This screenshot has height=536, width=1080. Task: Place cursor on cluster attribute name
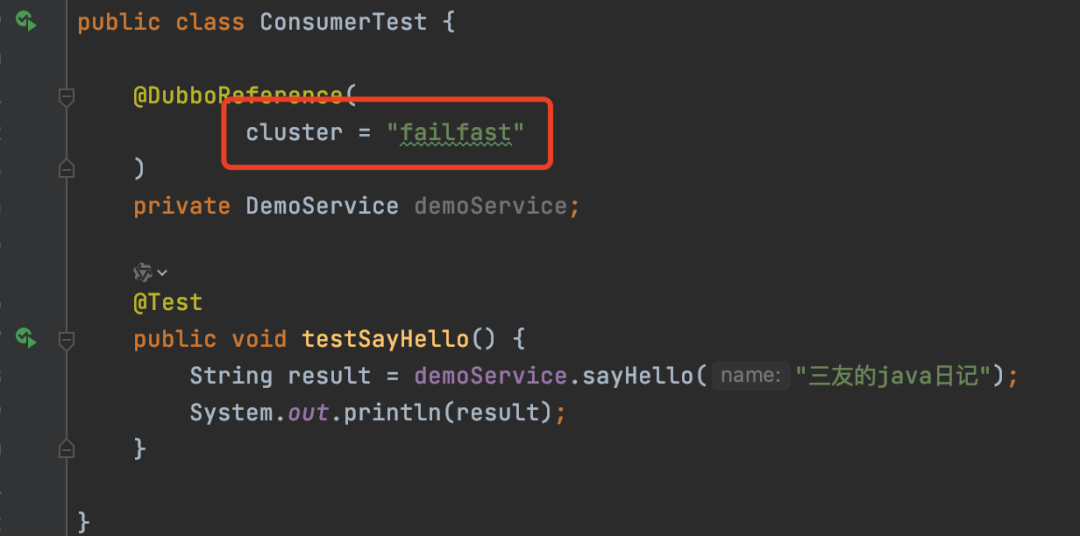coord(294,132)
